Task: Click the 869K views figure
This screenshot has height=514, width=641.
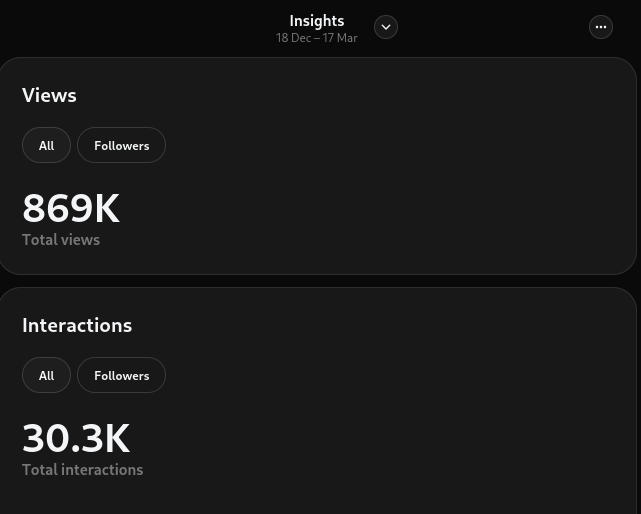Action: point(70,208)
